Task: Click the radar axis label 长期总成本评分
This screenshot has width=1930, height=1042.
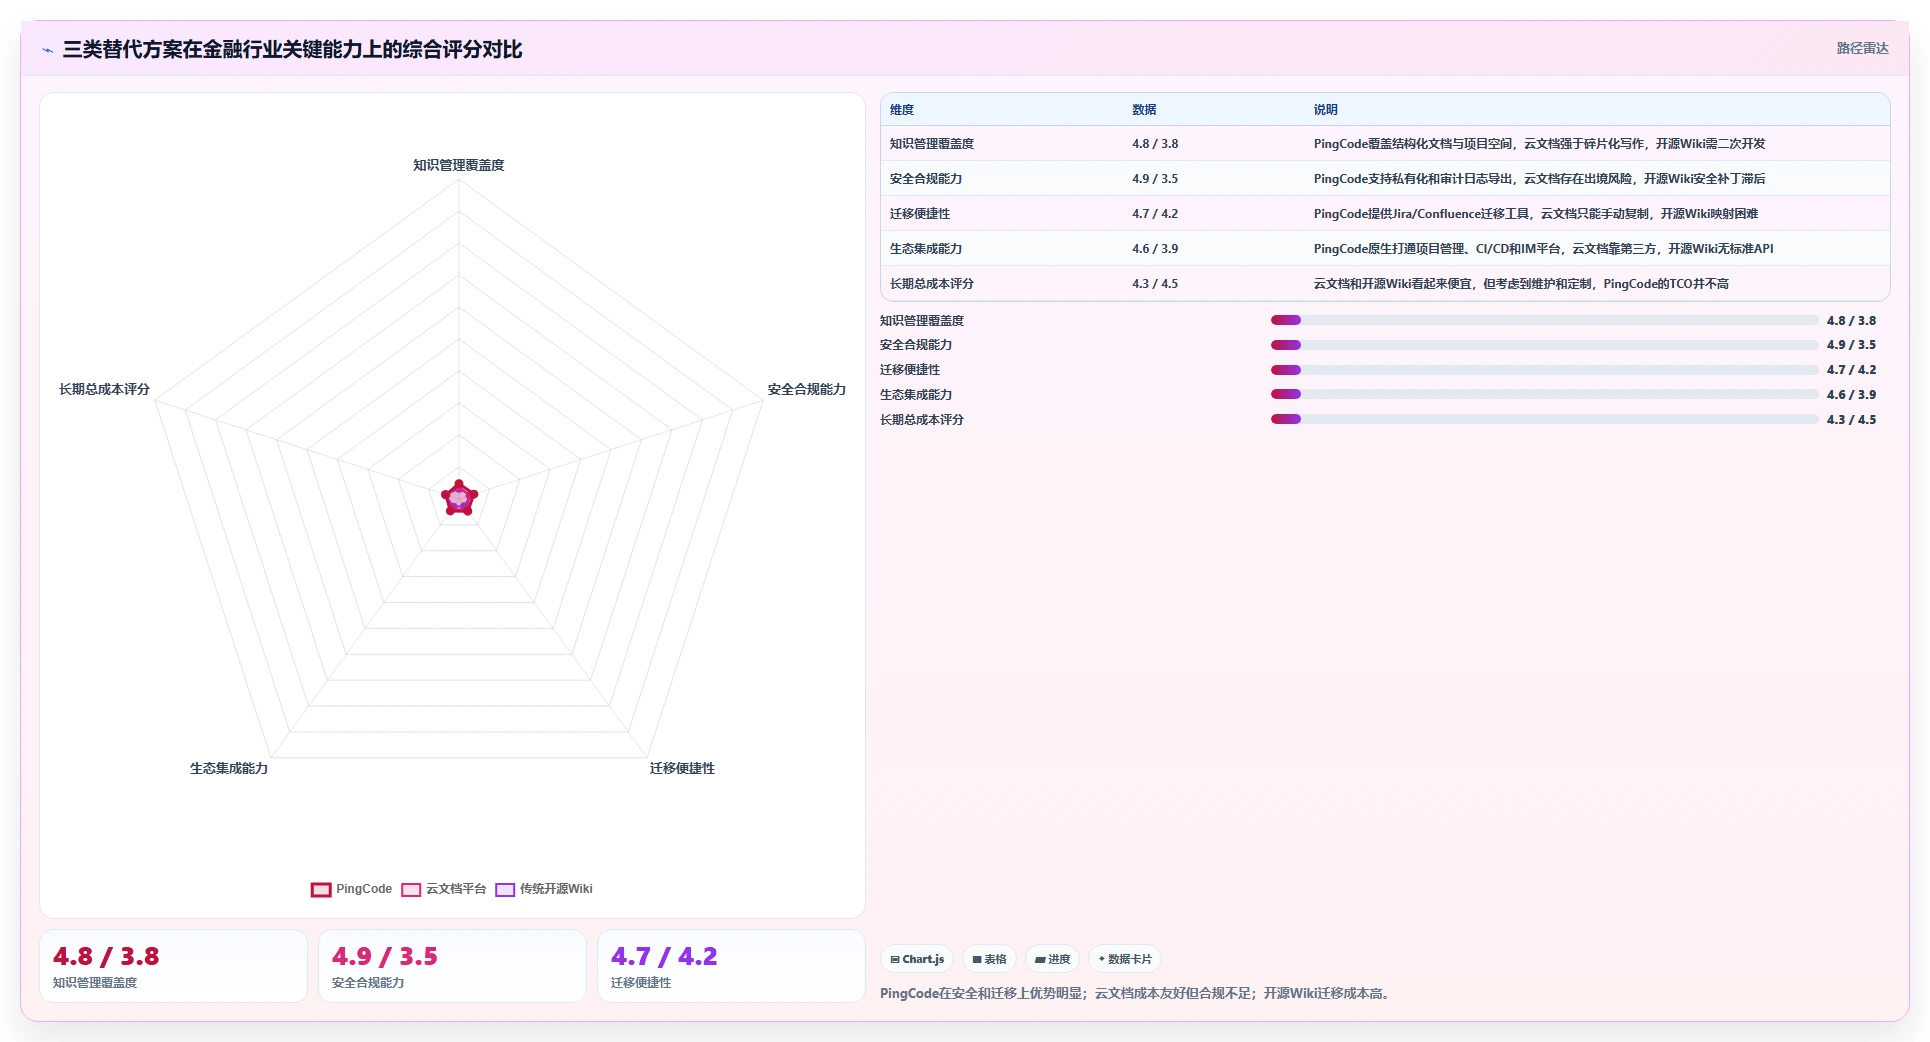Action: coord(104,389)
